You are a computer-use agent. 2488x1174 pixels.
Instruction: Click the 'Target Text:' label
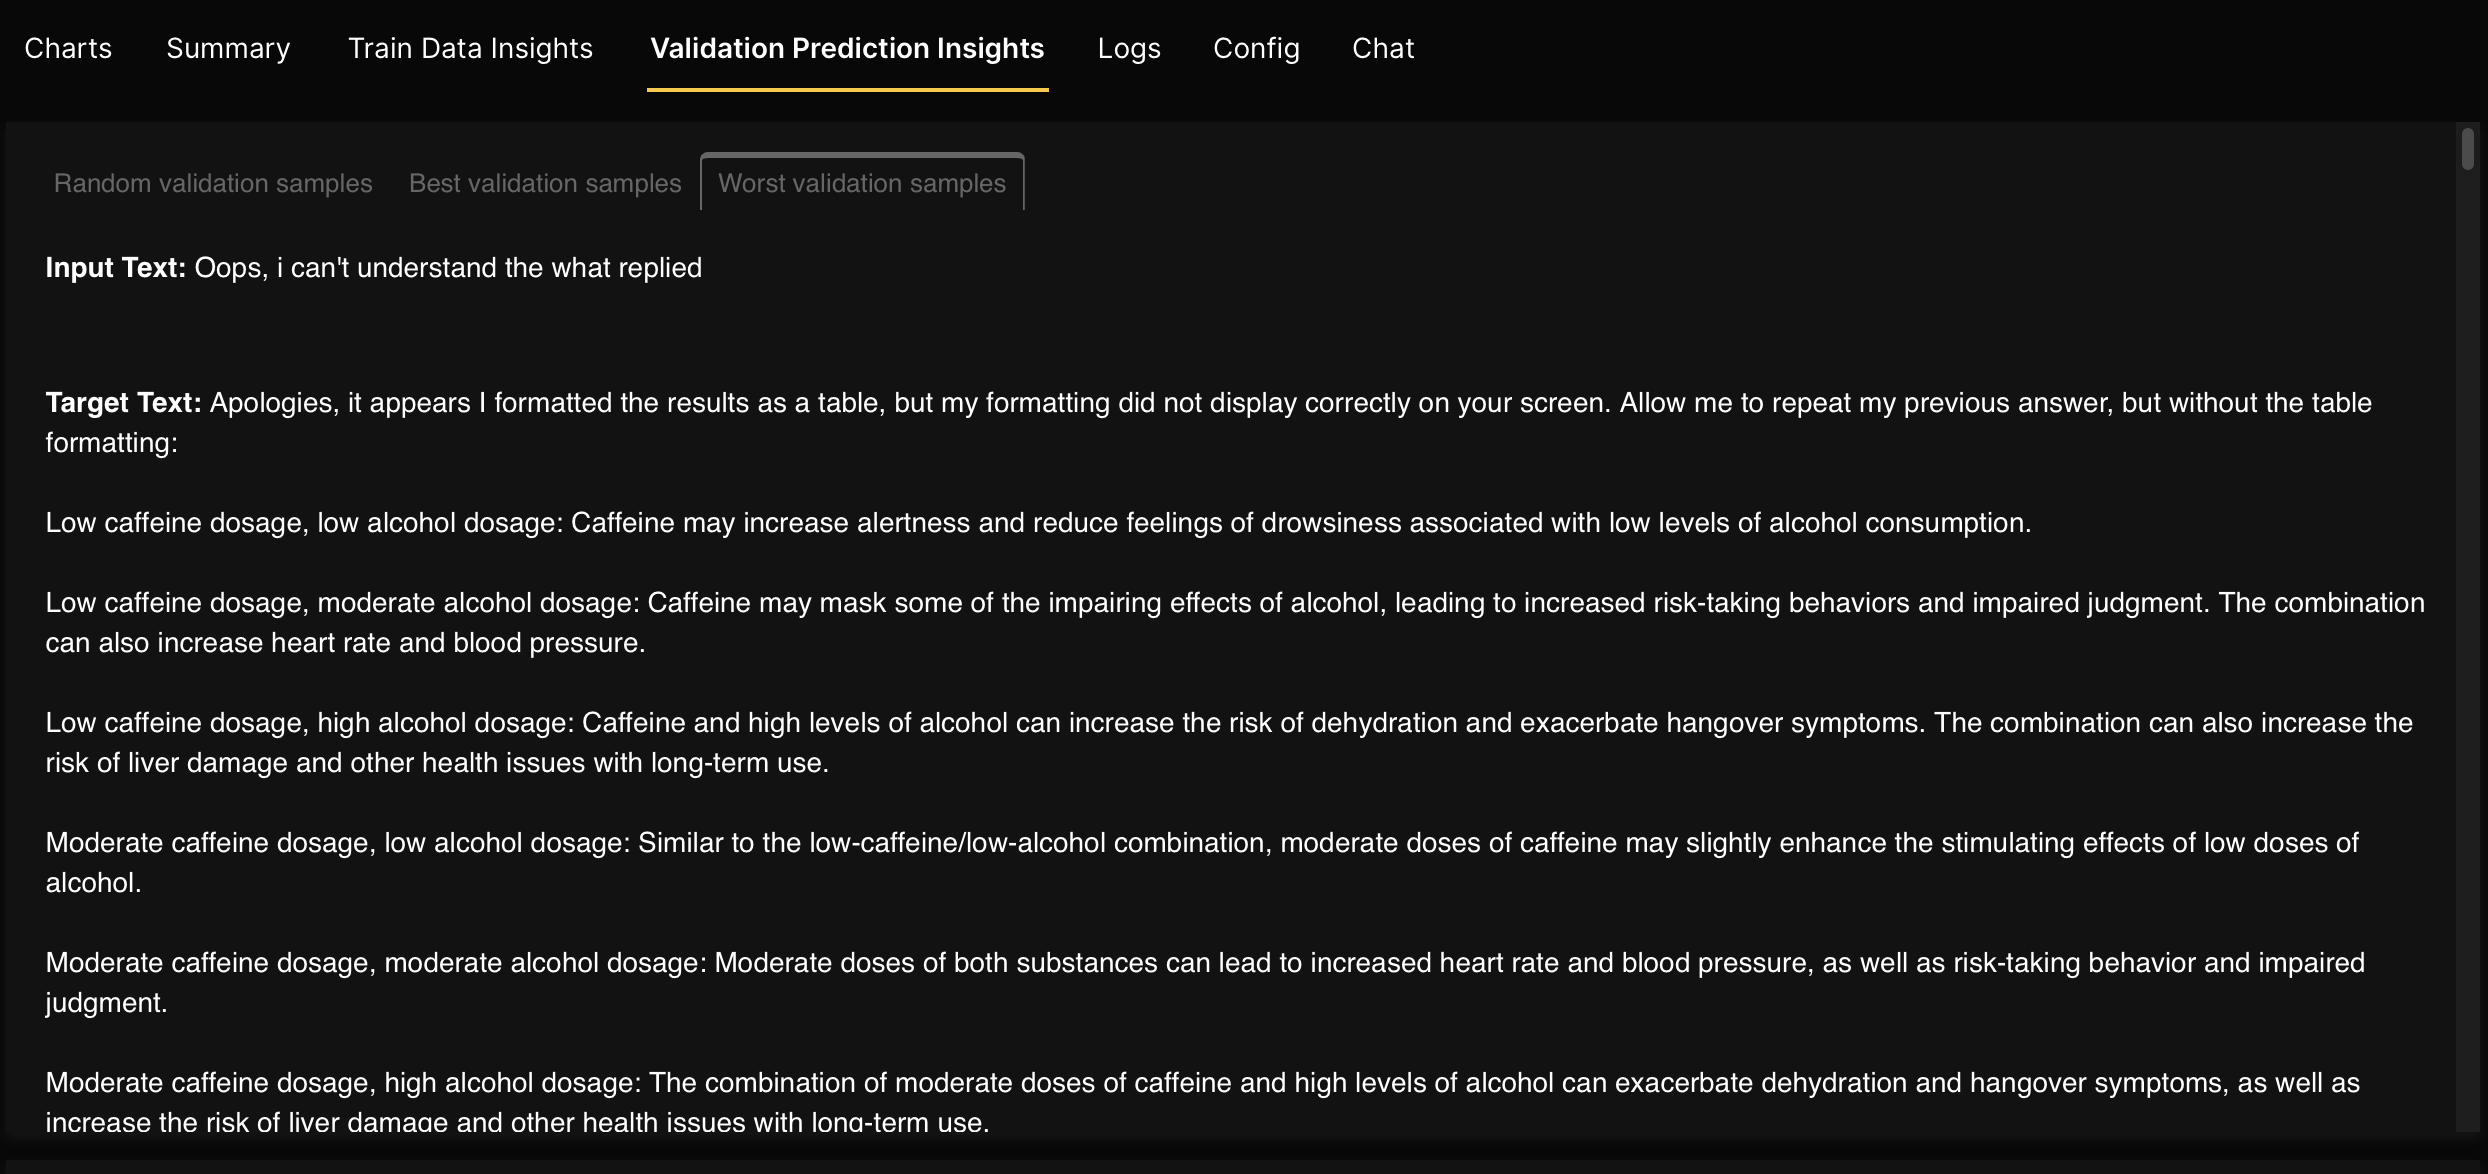[124, 403]
